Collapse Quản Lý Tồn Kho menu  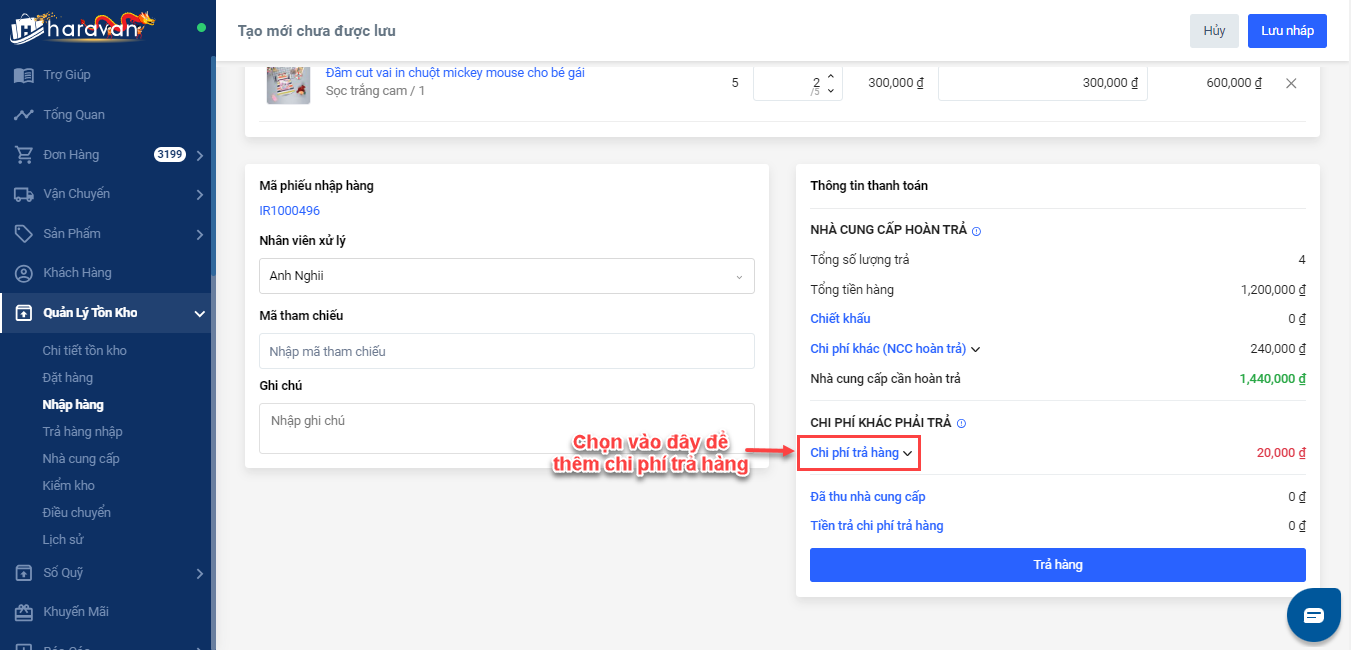click(x=199, y=314)
